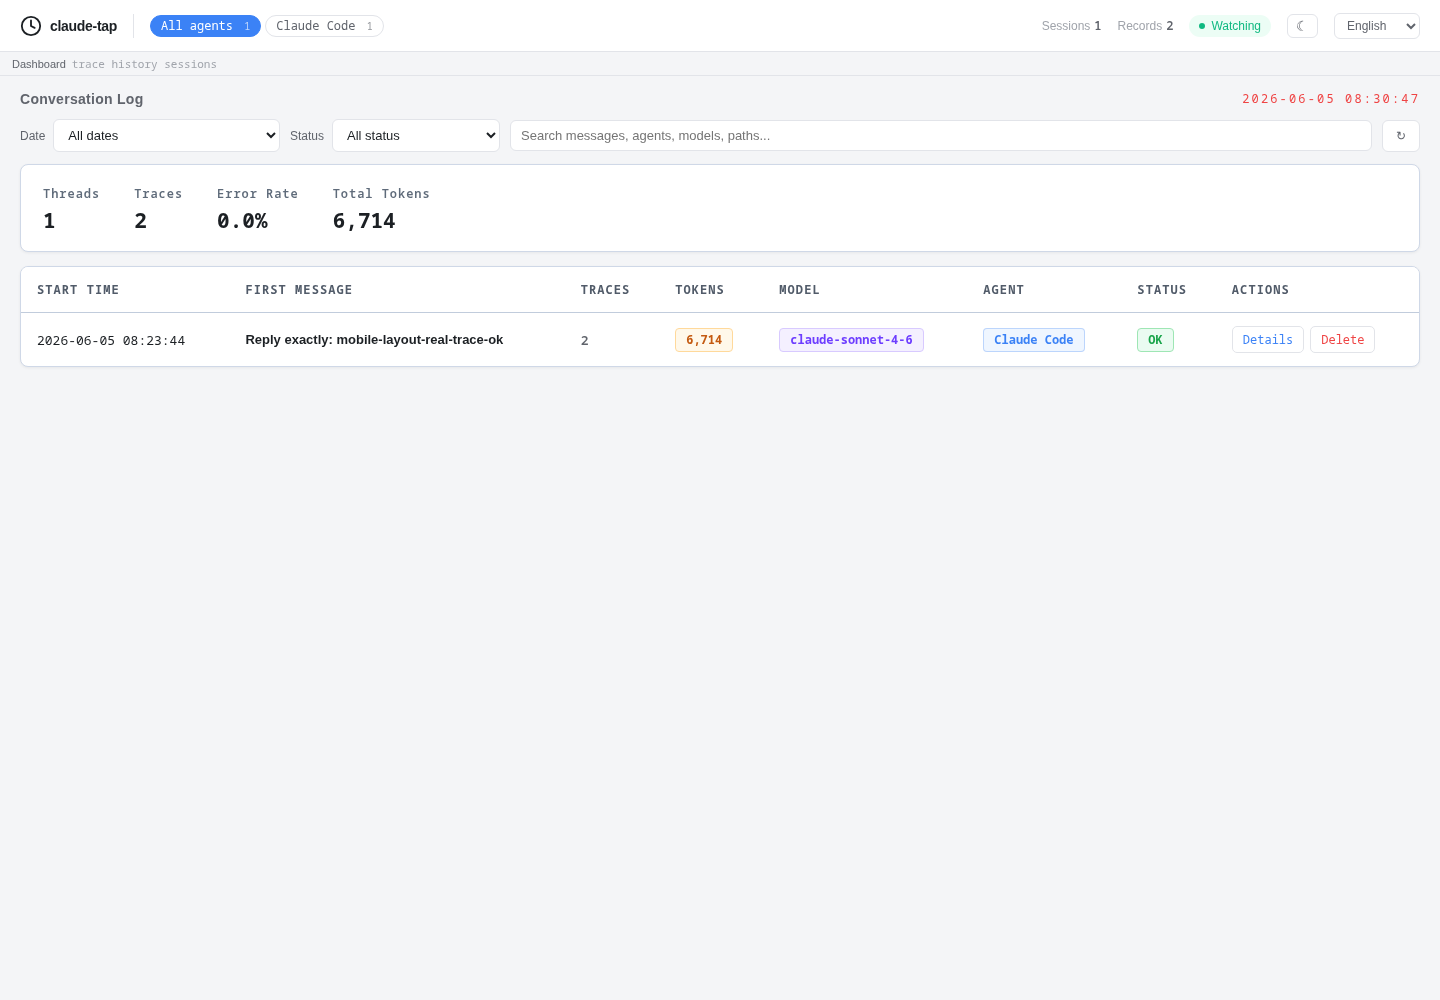The image size is (1440, 1000).
Task: Click the Claude Code agent badge in row
Action: click(x=1034, y=340)
